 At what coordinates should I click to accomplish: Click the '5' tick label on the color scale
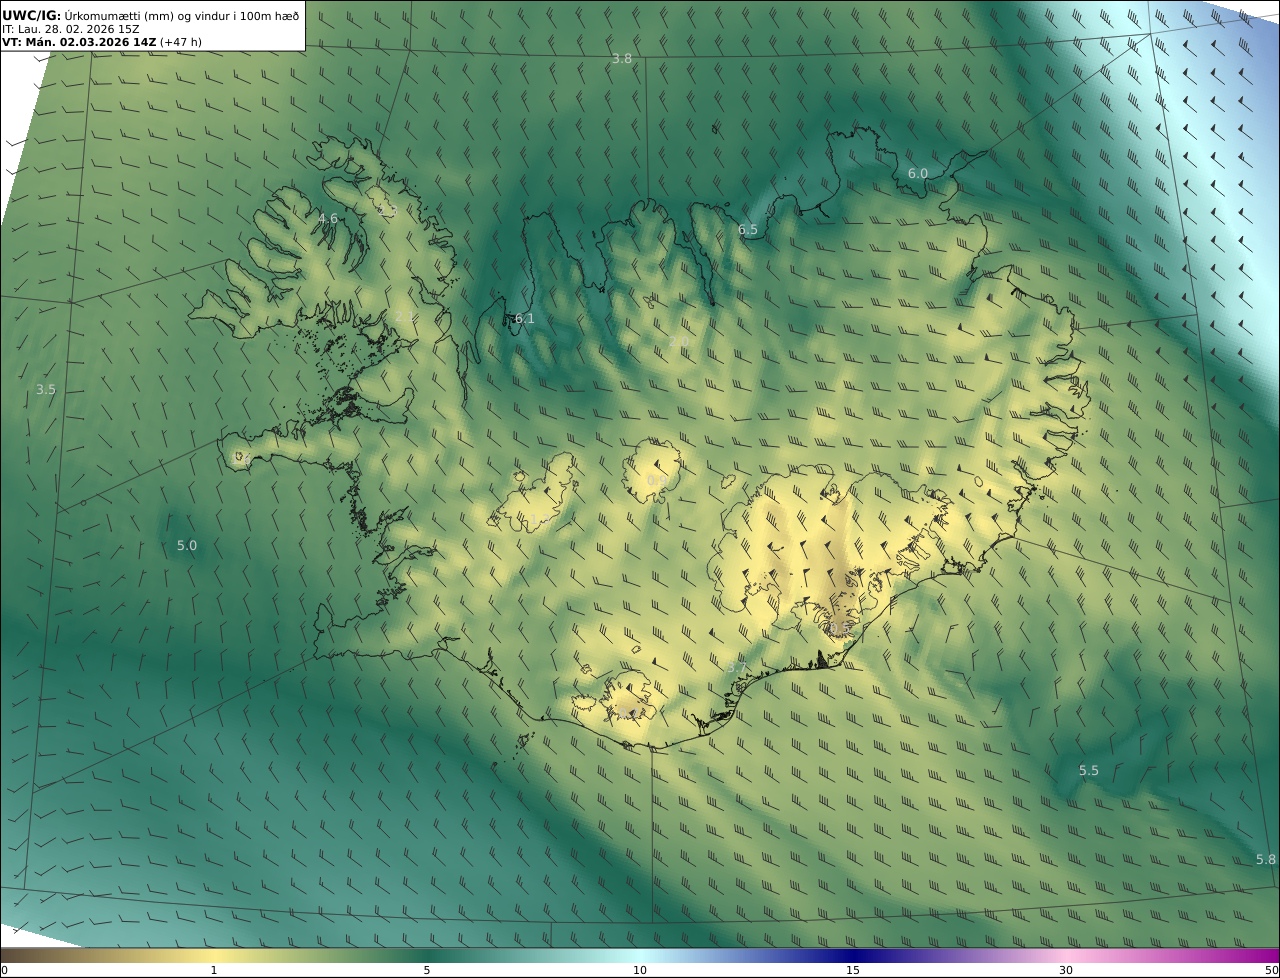(x=427, y=970)
